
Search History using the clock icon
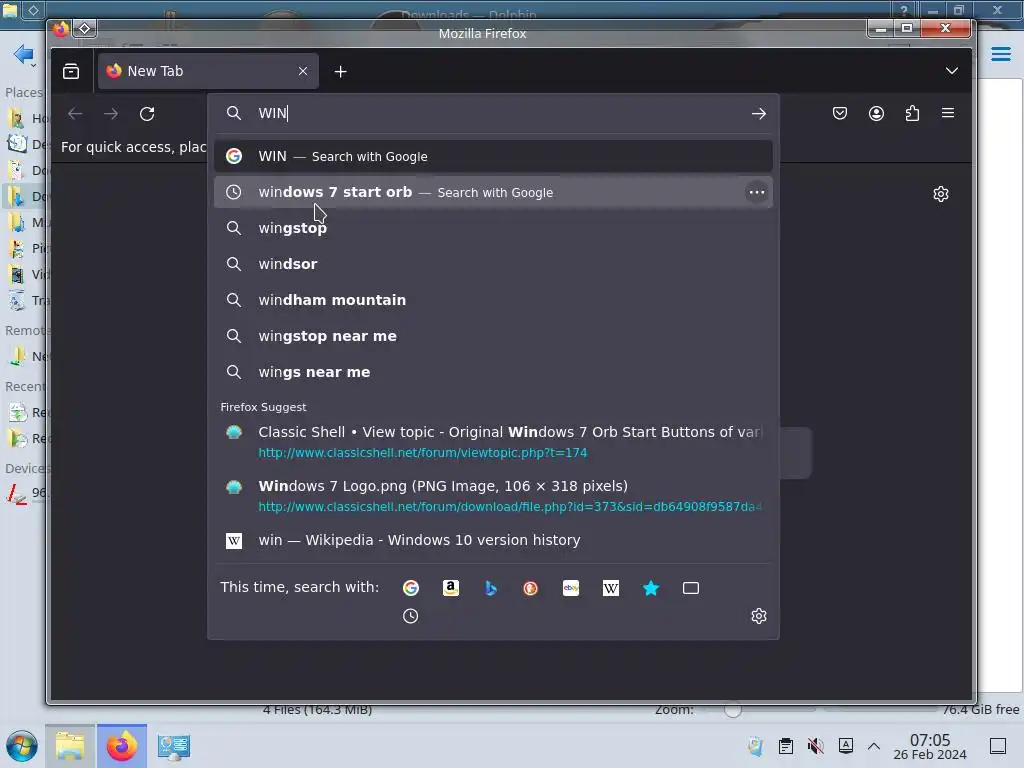[410, 616]
